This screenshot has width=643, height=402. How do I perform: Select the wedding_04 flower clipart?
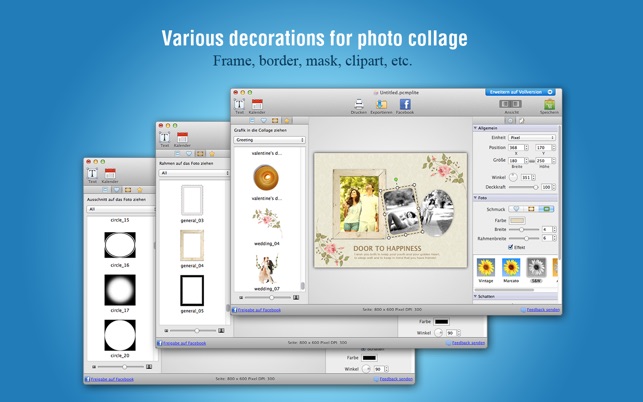pyautogui.click(x=267, y=222)
